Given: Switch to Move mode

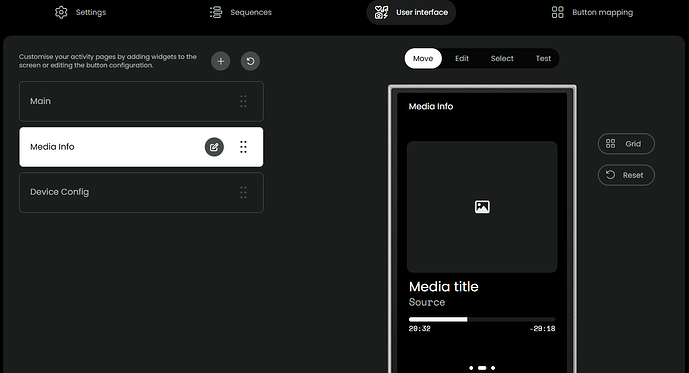Looking at the screenshot, I should (423, 58).
